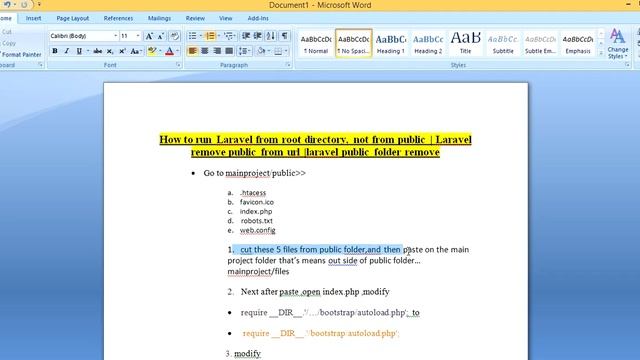This screenshot has width=640, height=360.
Task: Apply Heading 2 style
Action: pyautogui.click(x=428, y=43)
